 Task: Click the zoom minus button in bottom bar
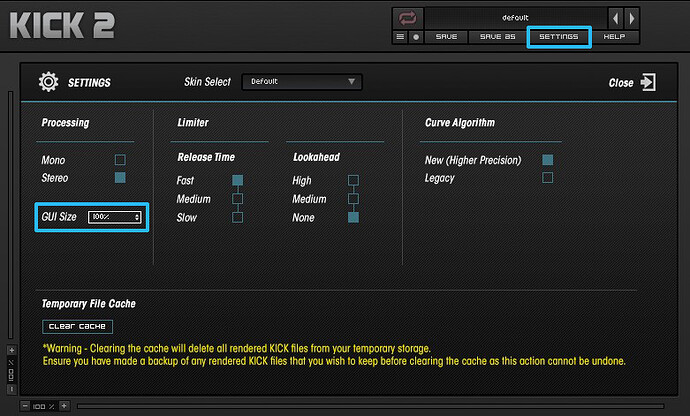click(x=25, y=406)
